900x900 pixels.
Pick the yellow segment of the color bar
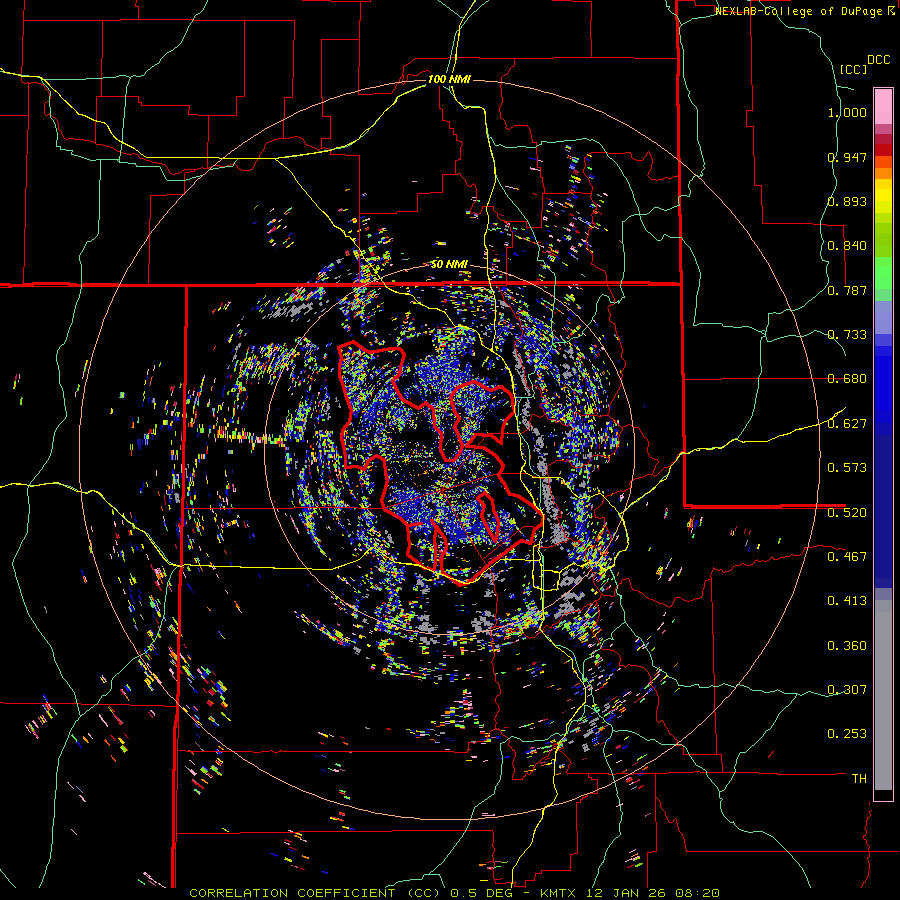point(883,197)
